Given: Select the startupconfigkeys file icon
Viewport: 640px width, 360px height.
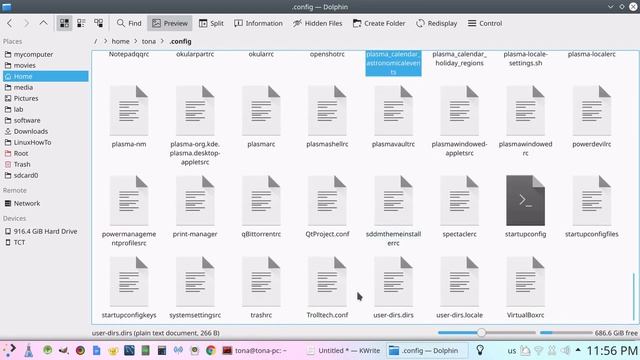Looking at the screenshot, I should [129, 282].
